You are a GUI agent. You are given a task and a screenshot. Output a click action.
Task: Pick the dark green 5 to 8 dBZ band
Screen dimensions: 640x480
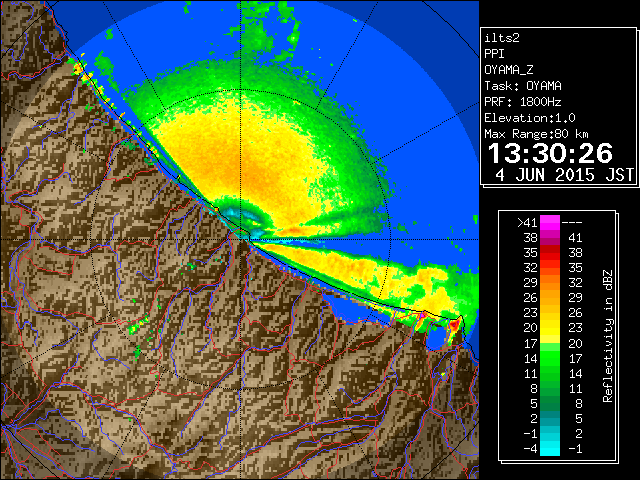[x=550, y=403]
